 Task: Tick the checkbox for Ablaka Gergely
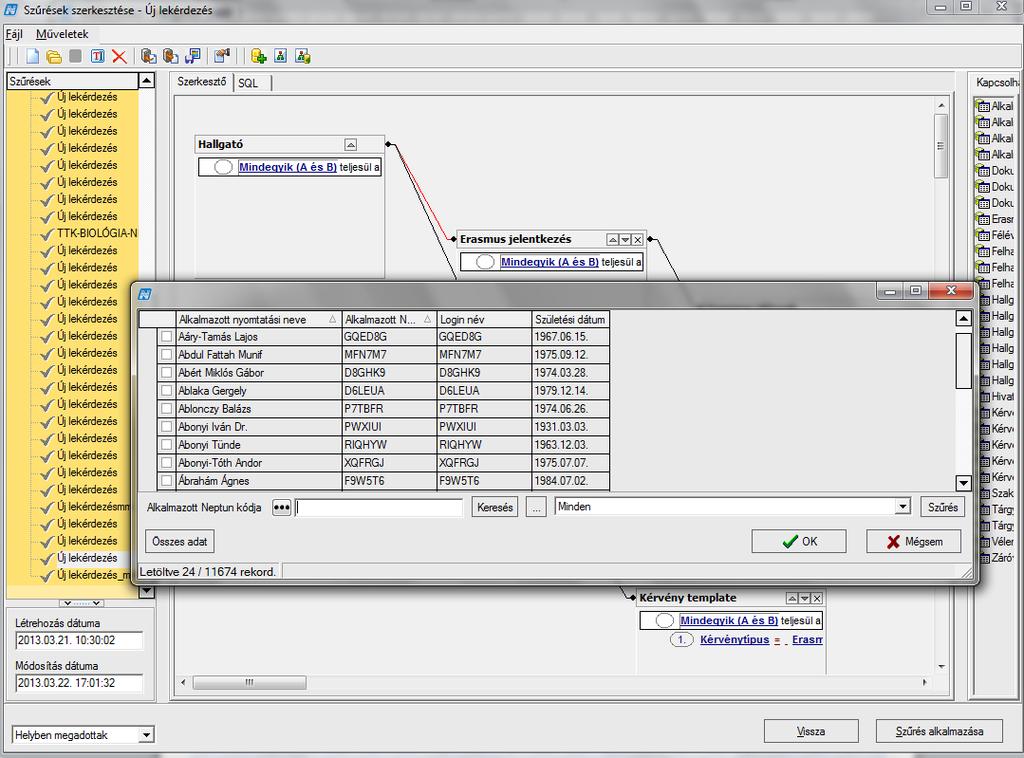pyautogui.click(x=167, y=391)
